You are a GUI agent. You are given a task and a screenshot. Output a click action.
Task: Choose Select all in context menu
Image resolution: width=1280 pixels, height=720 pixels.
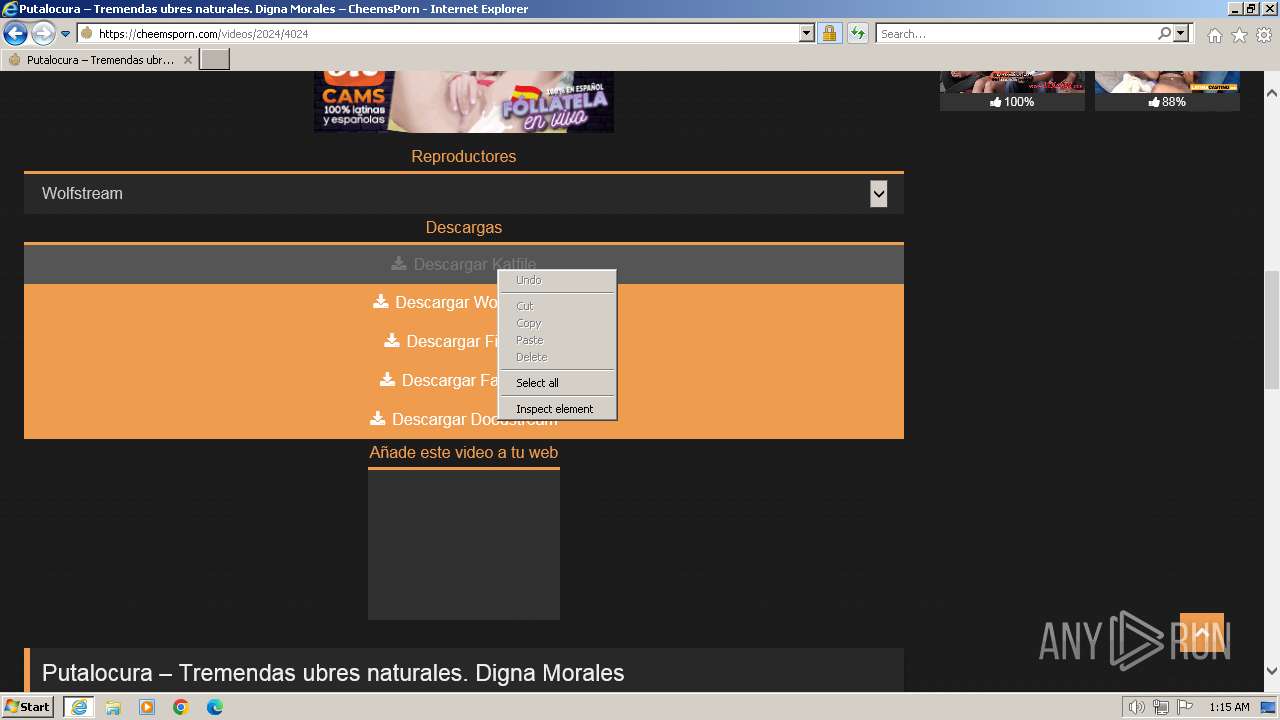click(557, 383)
